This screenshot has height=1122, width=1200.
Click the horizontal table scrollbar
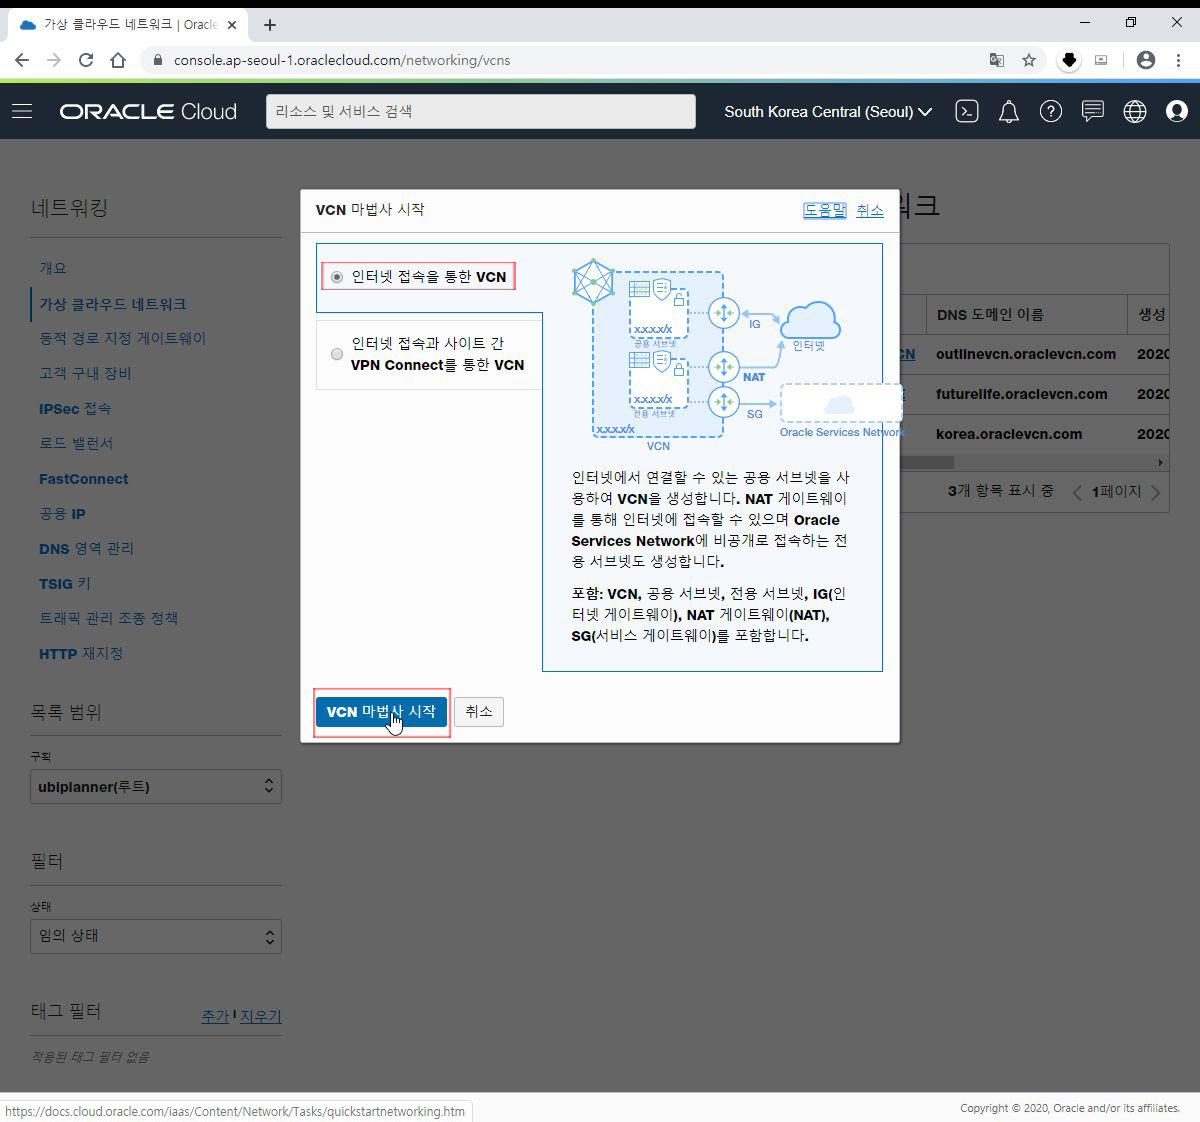click(x=927, y=462)
